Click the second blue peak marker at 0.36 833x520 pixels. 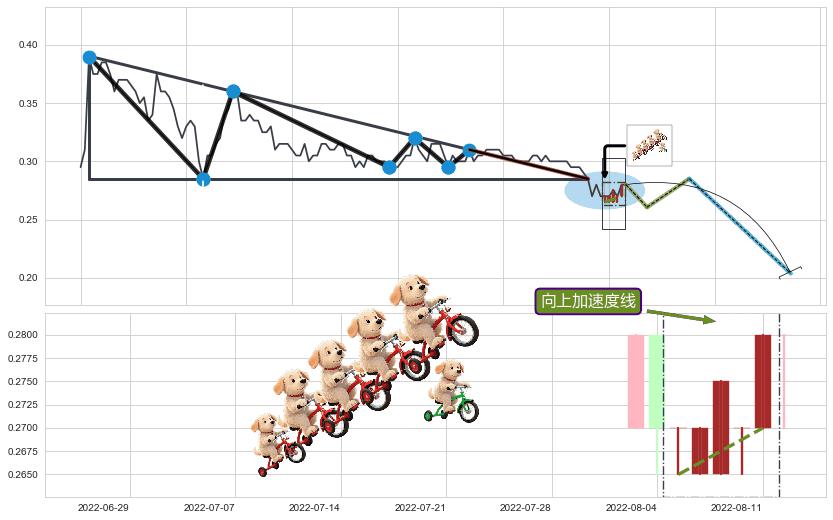pos(233,91)
